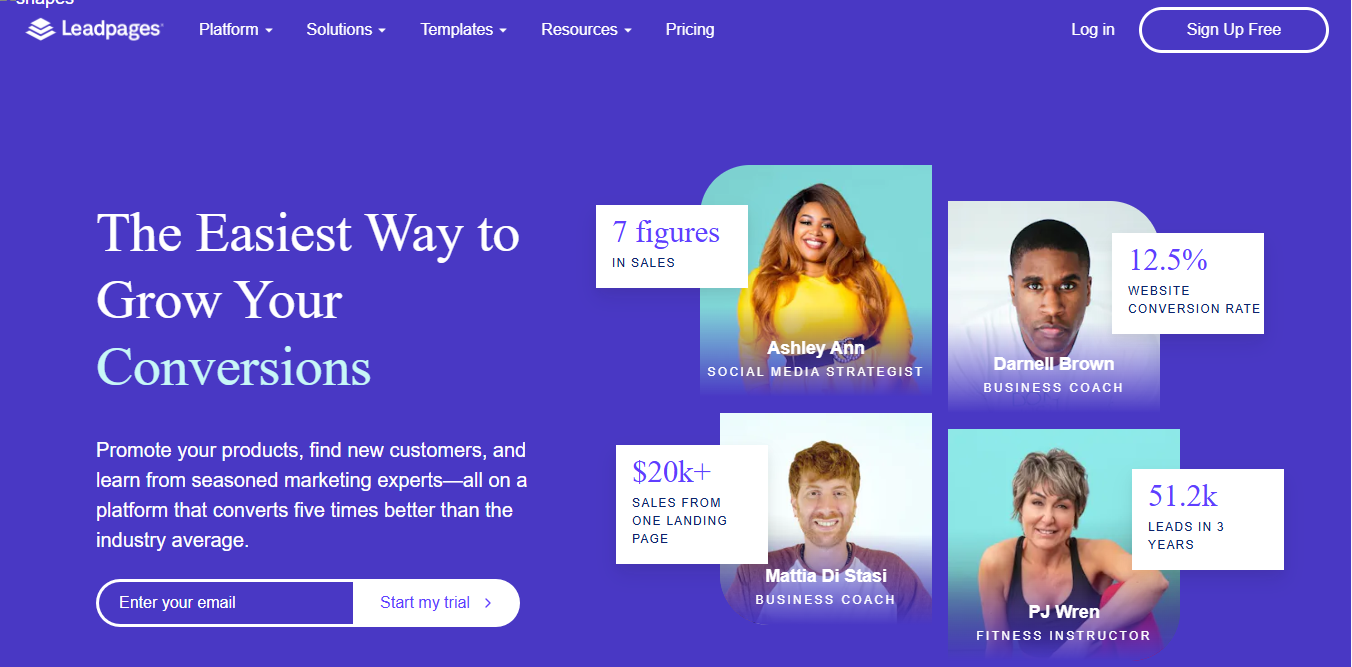The image size is (1352, 667).
Task: Focus the Enter your email field
Action: click(226, 603)
